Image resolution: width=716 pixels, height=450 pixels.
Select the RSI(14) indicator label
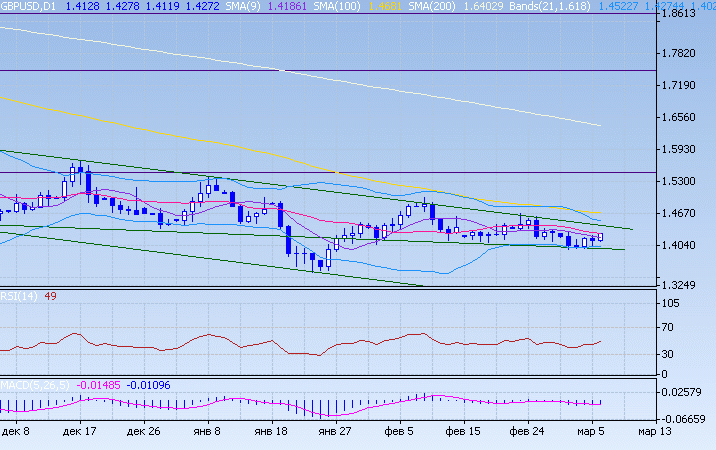click(19, 296)
